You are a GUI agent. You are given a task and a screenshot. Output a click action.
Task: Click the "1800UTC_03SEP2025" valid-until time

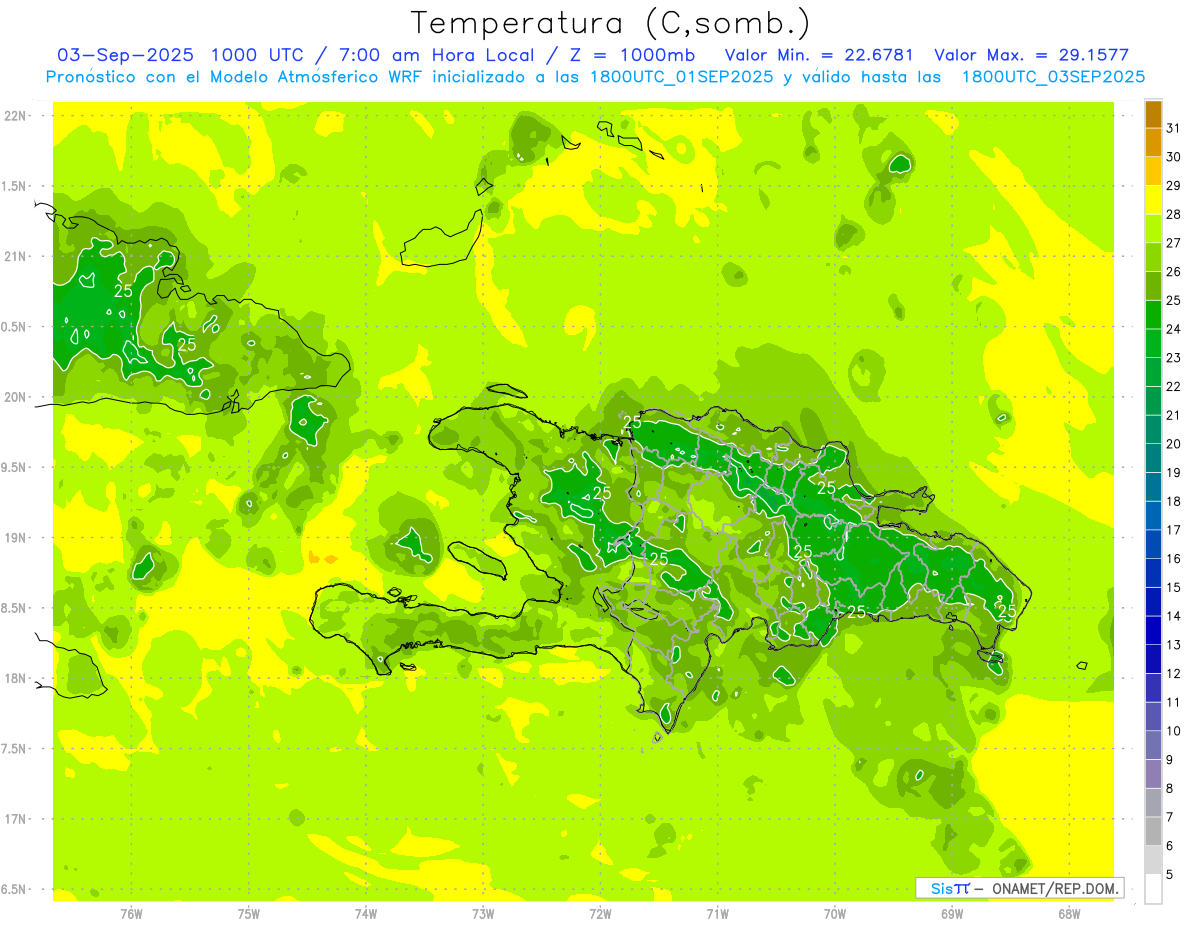click(1053, 77)
